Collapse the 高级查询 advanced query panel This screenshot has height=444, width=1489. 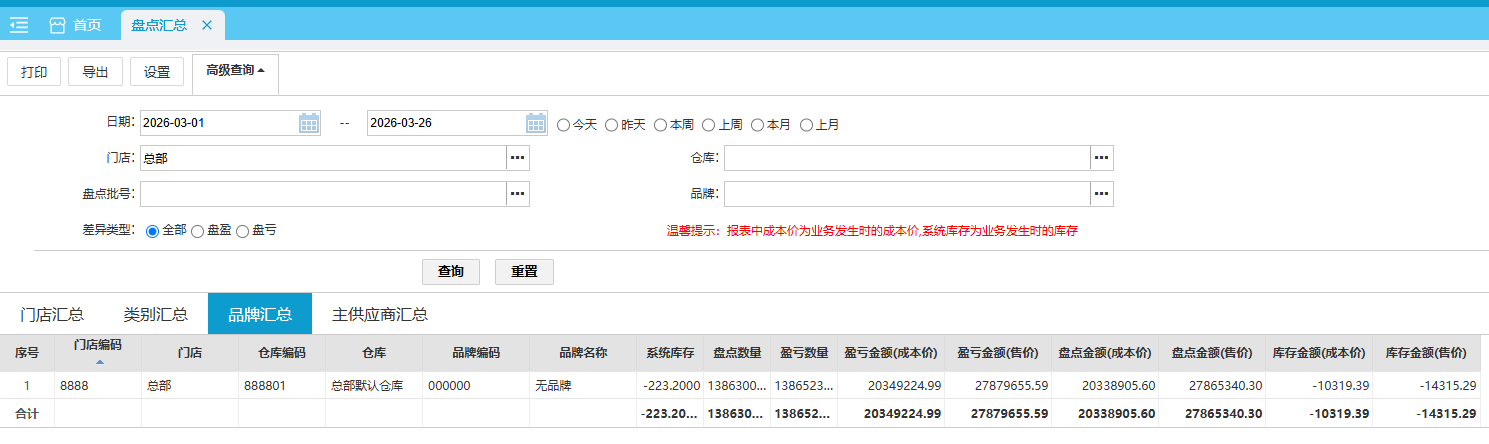(x=235, y=71)
